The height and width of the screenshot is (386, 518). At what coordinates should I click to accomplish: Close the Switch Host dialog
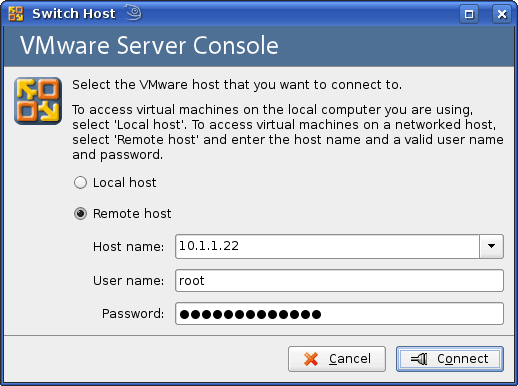[502, 14]
